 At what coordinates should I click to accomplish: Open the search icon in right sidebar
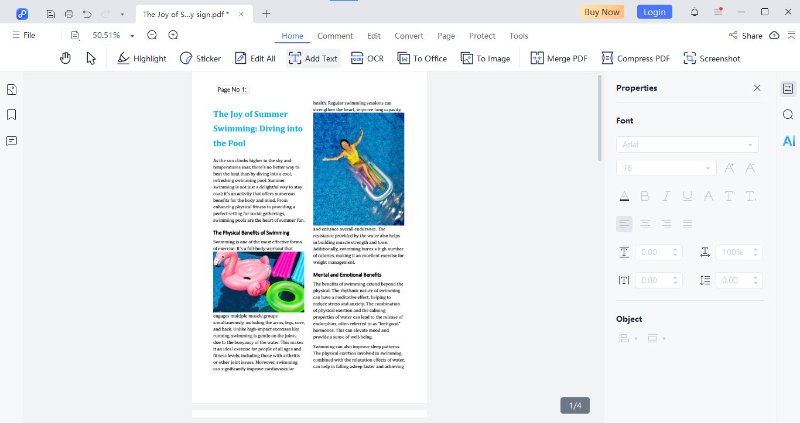[x=788, y=114]
